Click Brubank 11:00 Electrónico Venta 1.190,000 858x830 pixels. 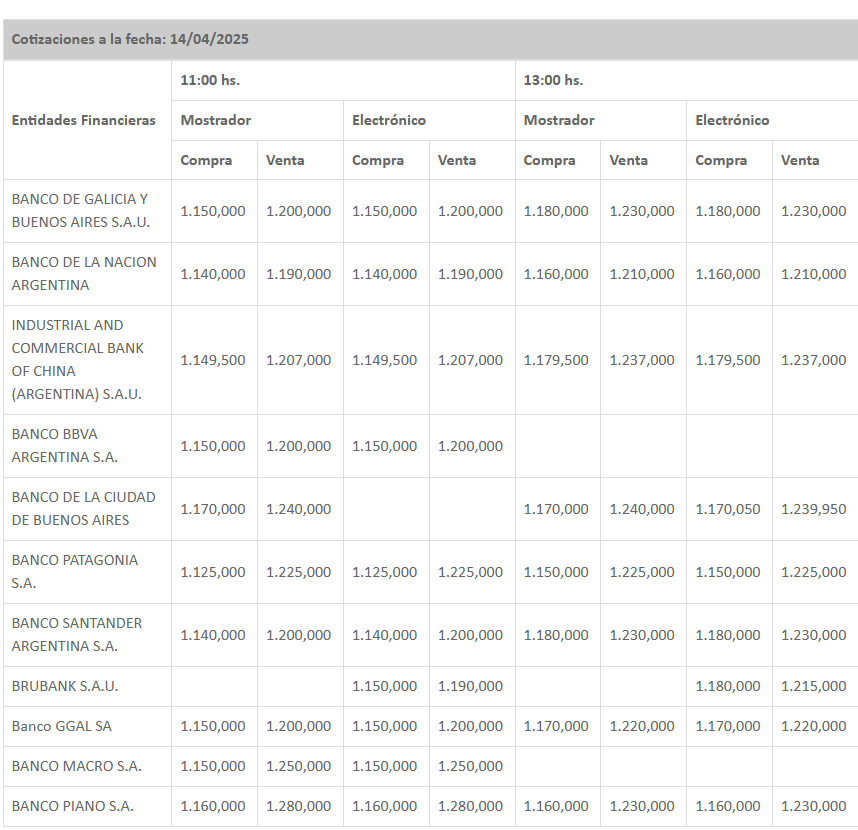pos(470,686)
